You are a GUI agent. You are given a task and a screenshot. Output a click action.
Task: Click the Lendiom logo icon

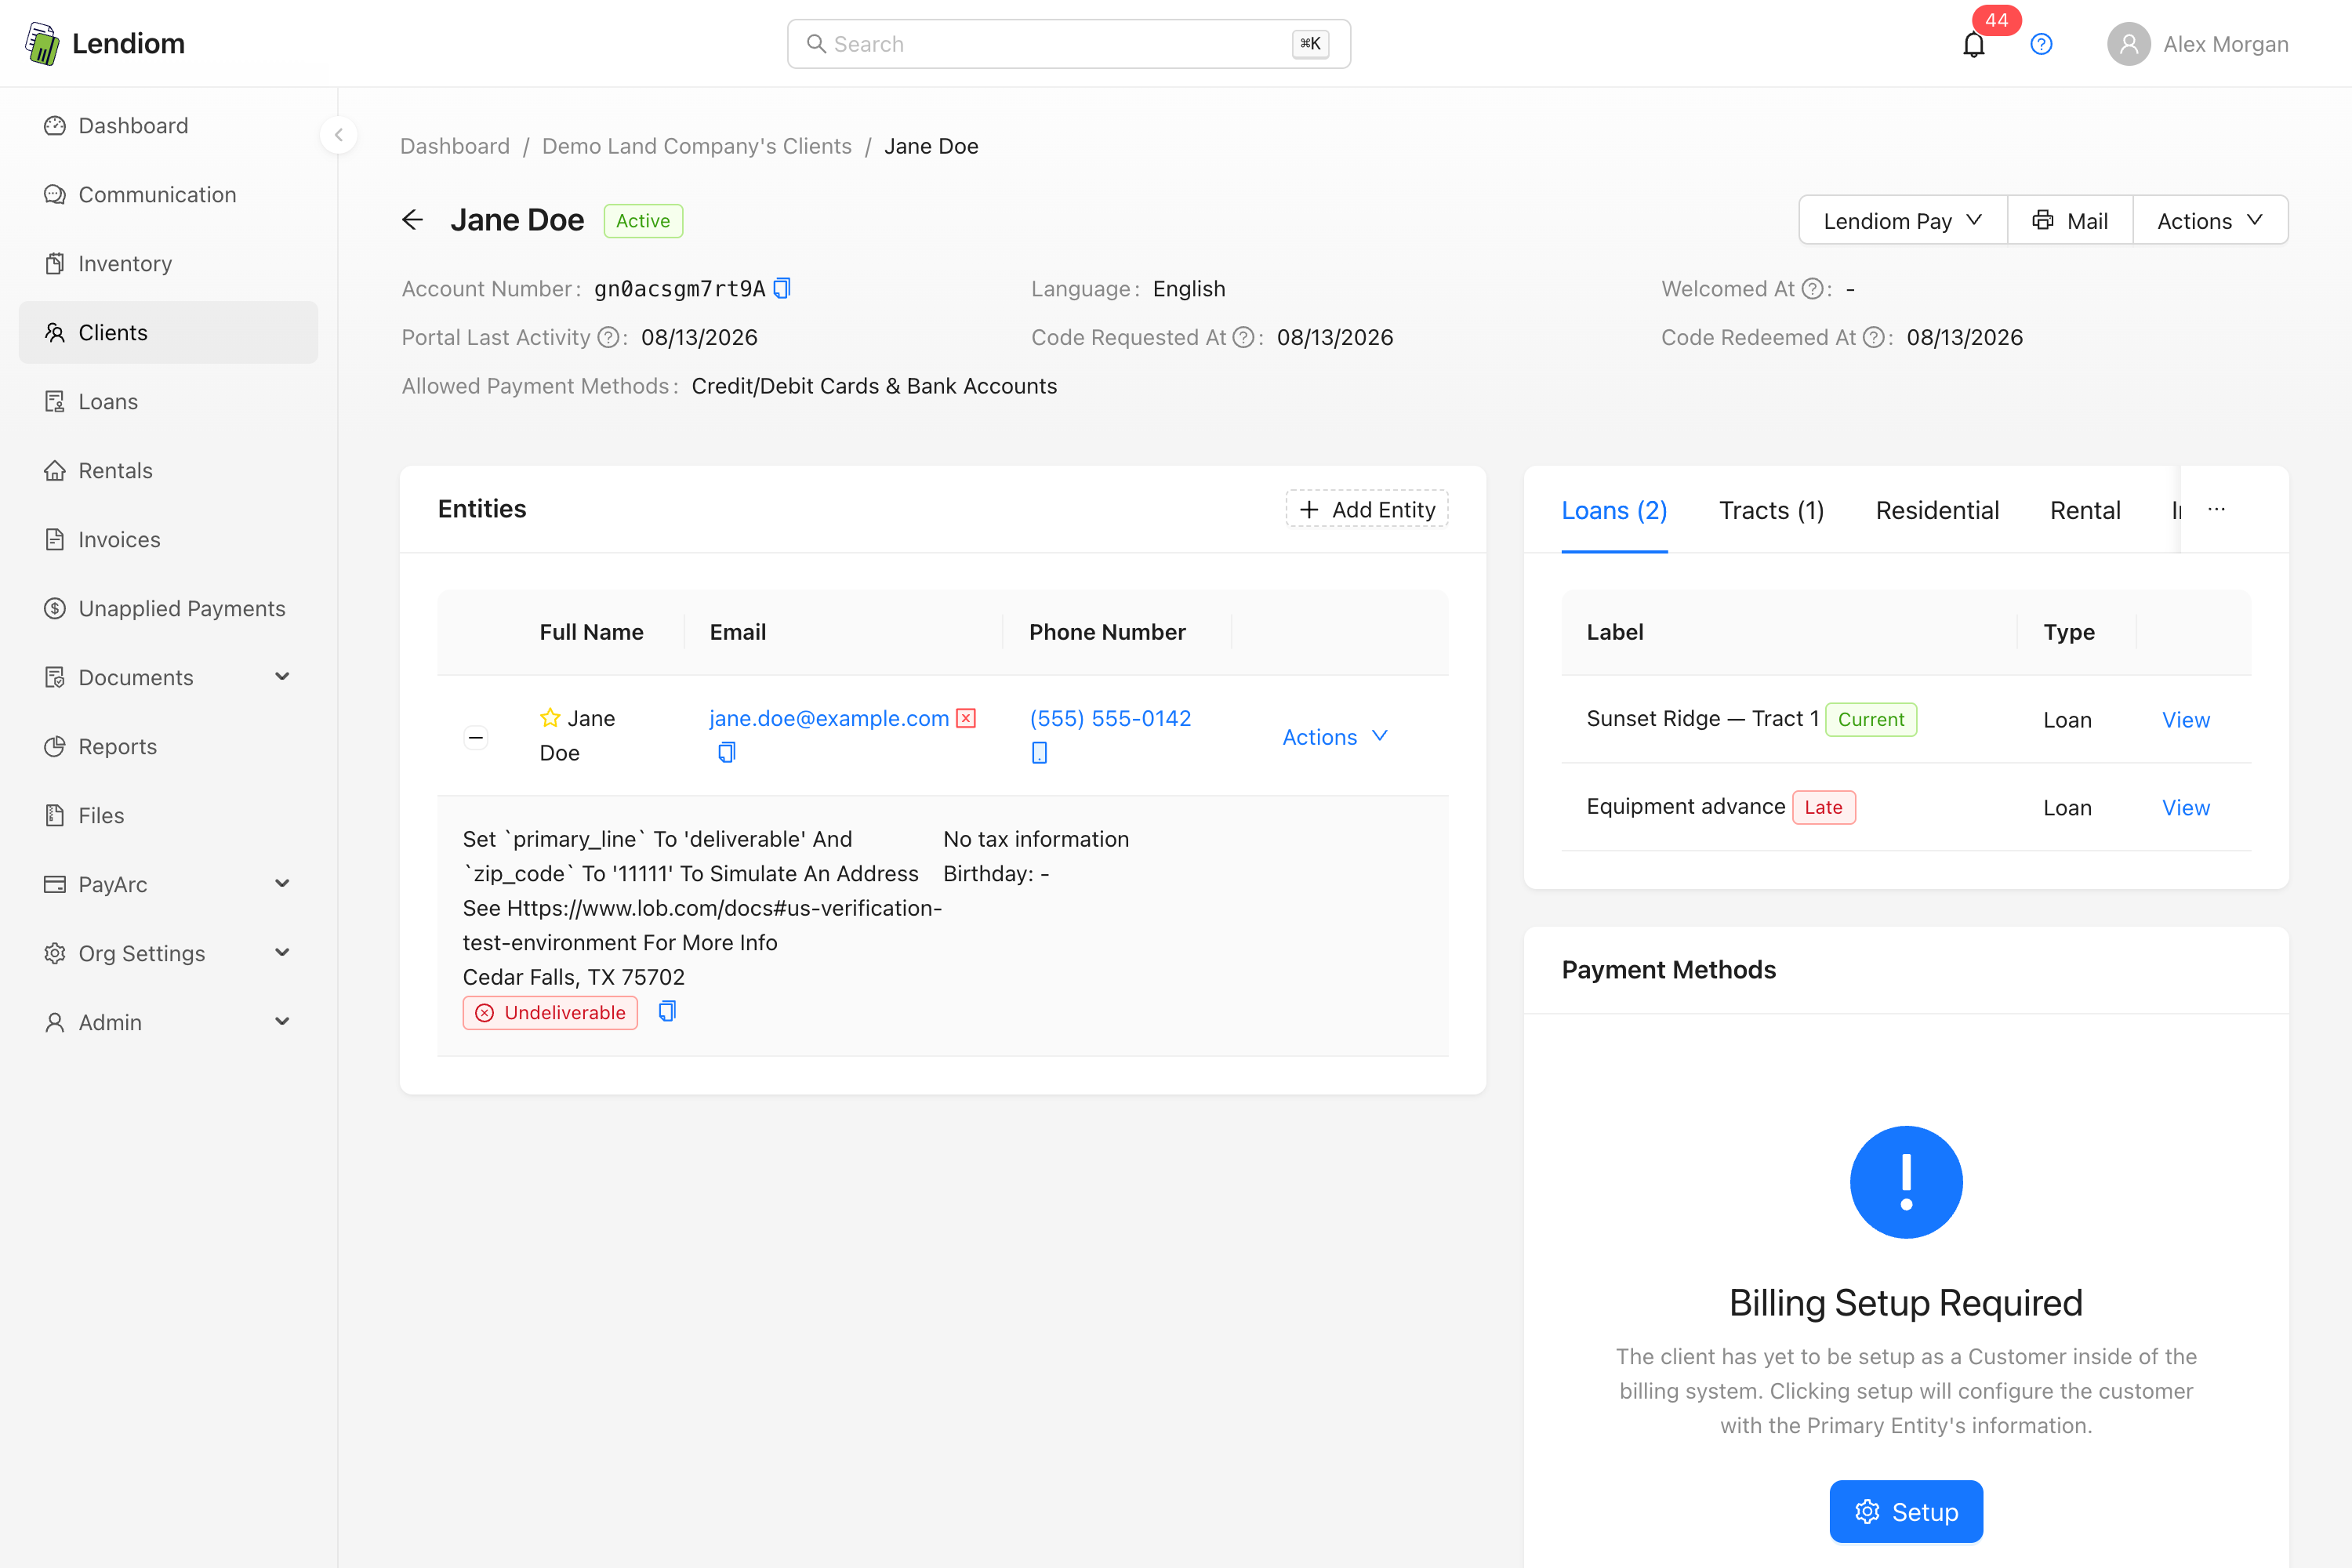(x=42, y=44)
